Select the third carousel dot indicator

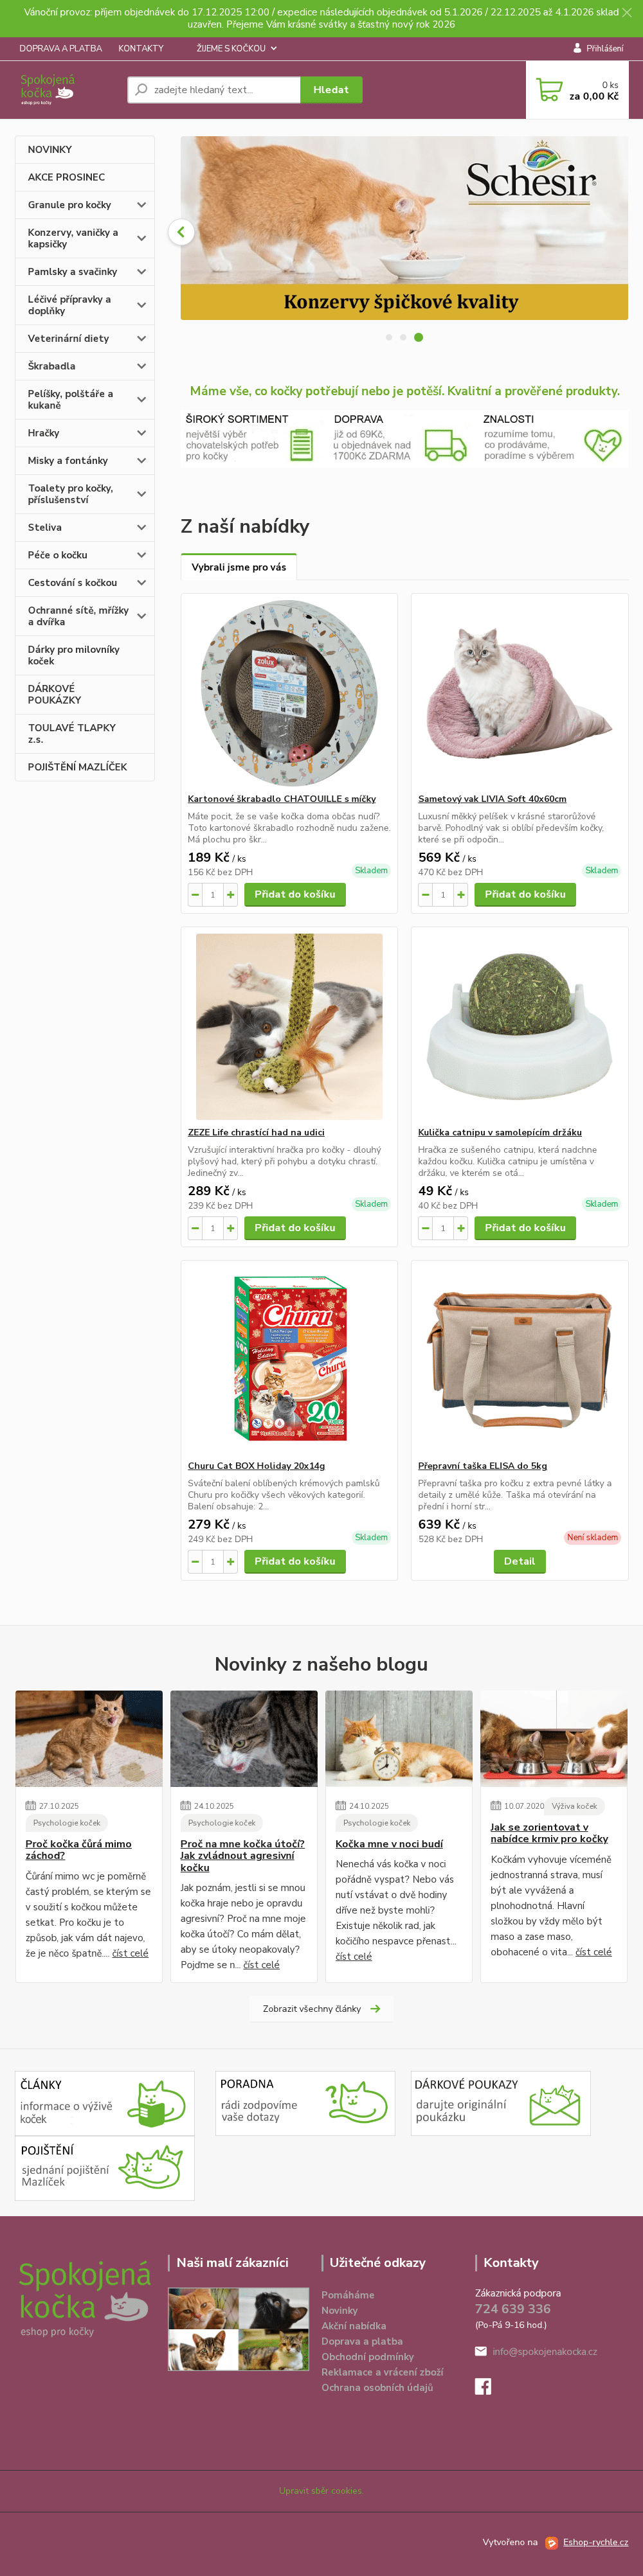pos(418,337)
